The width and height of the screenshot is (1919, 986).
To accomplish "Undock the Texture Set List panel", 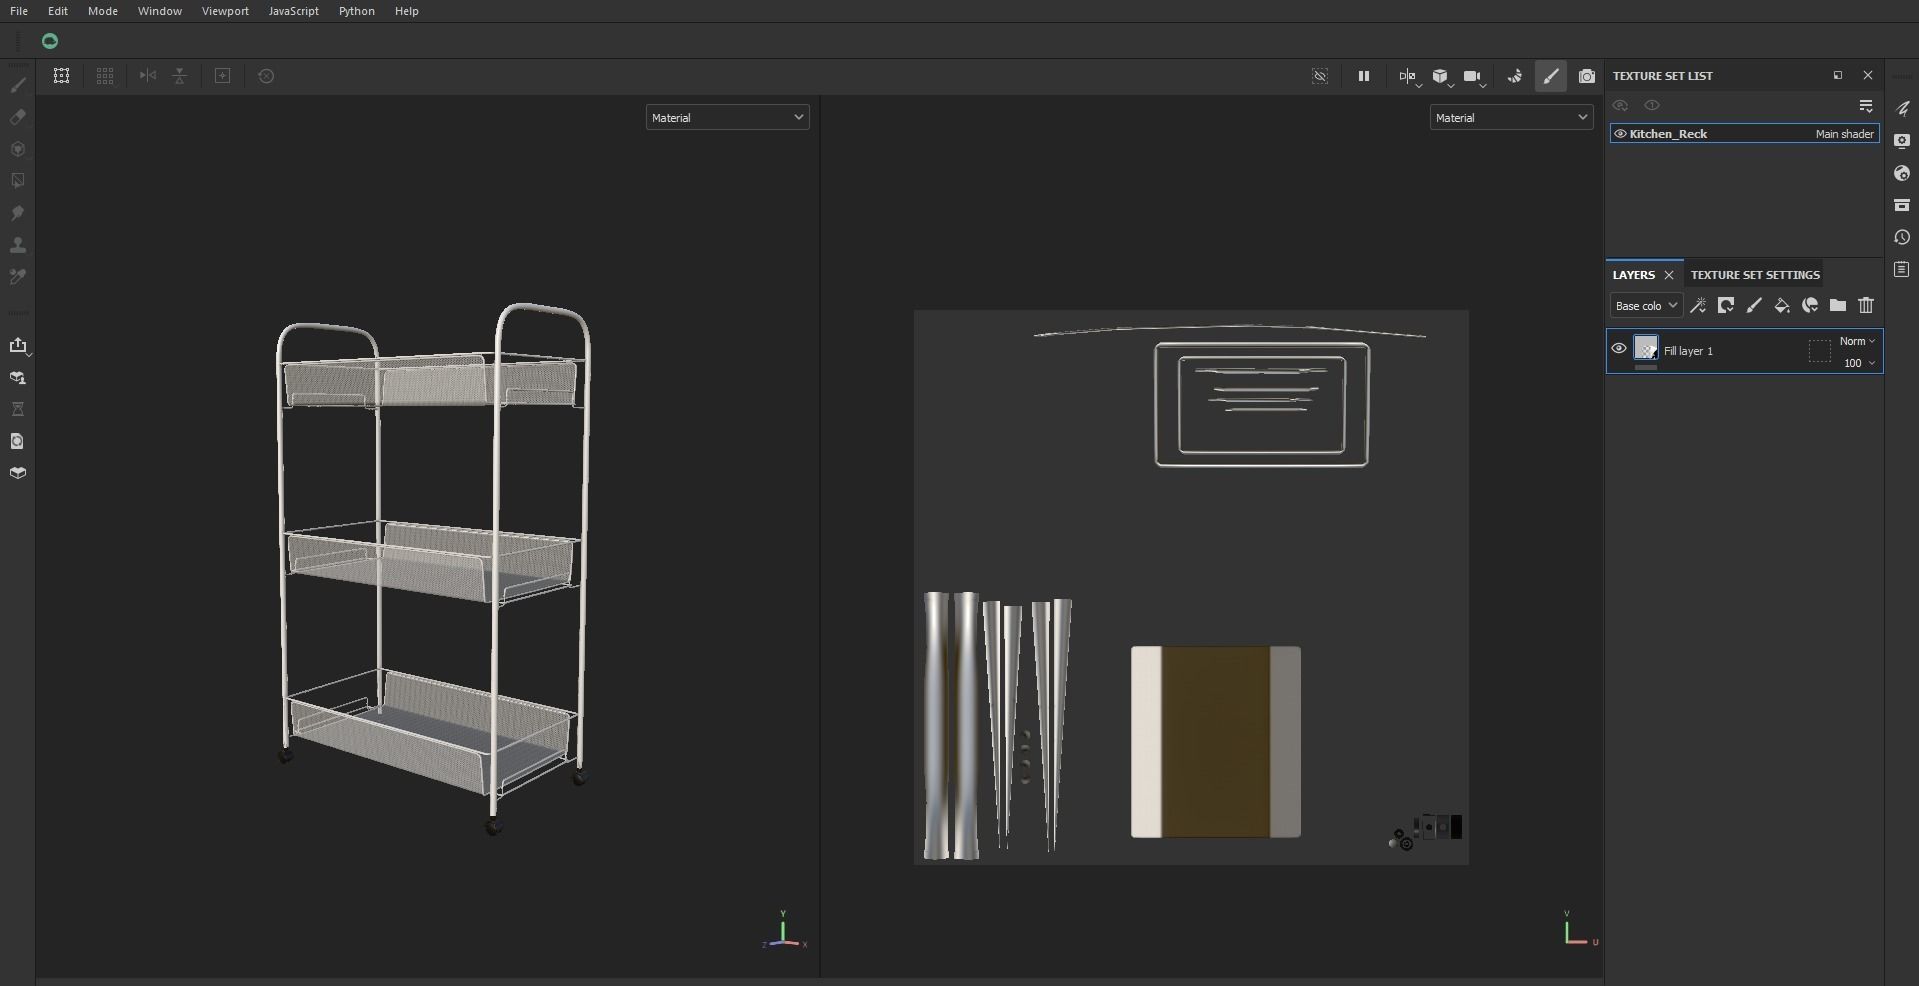I will point(1837,75).
